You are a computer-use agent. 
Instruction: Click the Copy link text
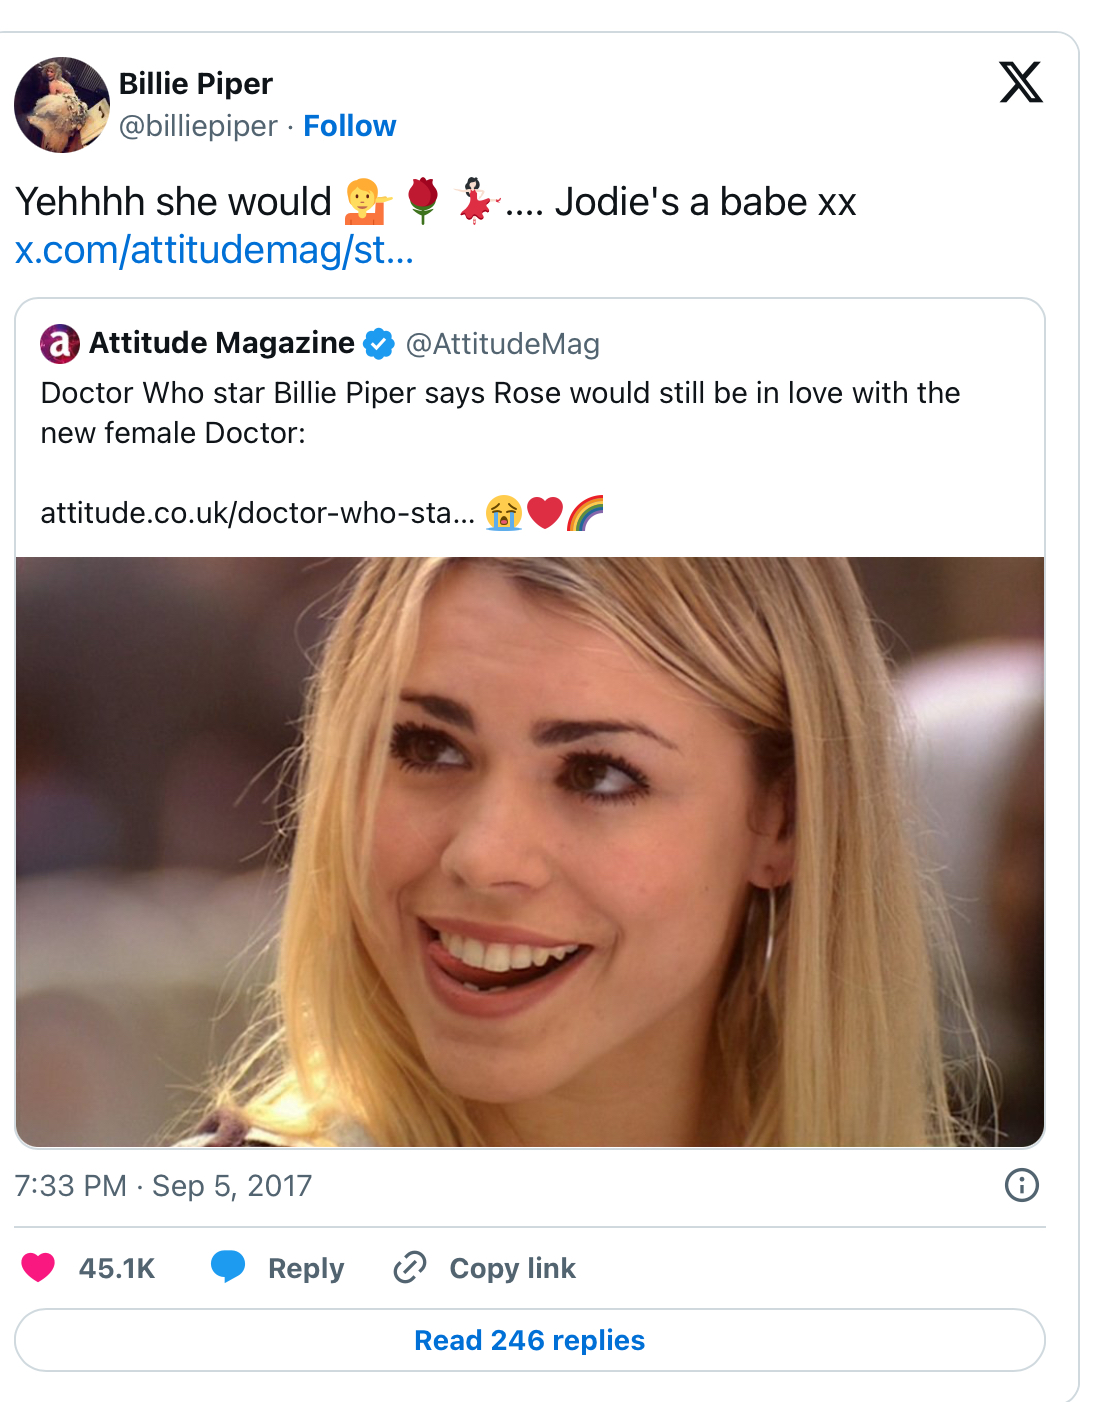pos(512,1268)
